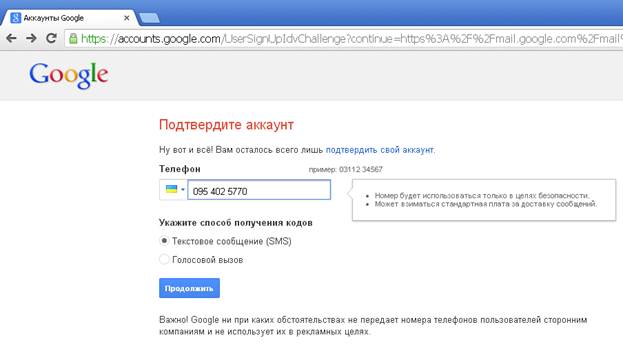Click the Важно! Google privacy notice text
The image size is (623, 360).
(x=373, y=325)
